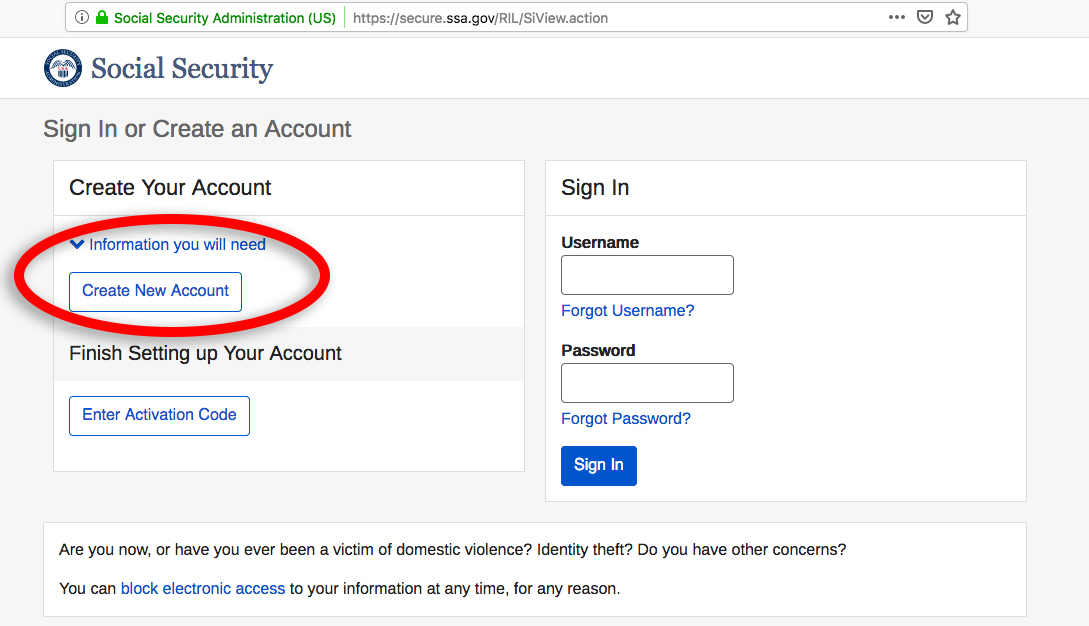
Task: Open the block electronic access link
Action: 203,589
